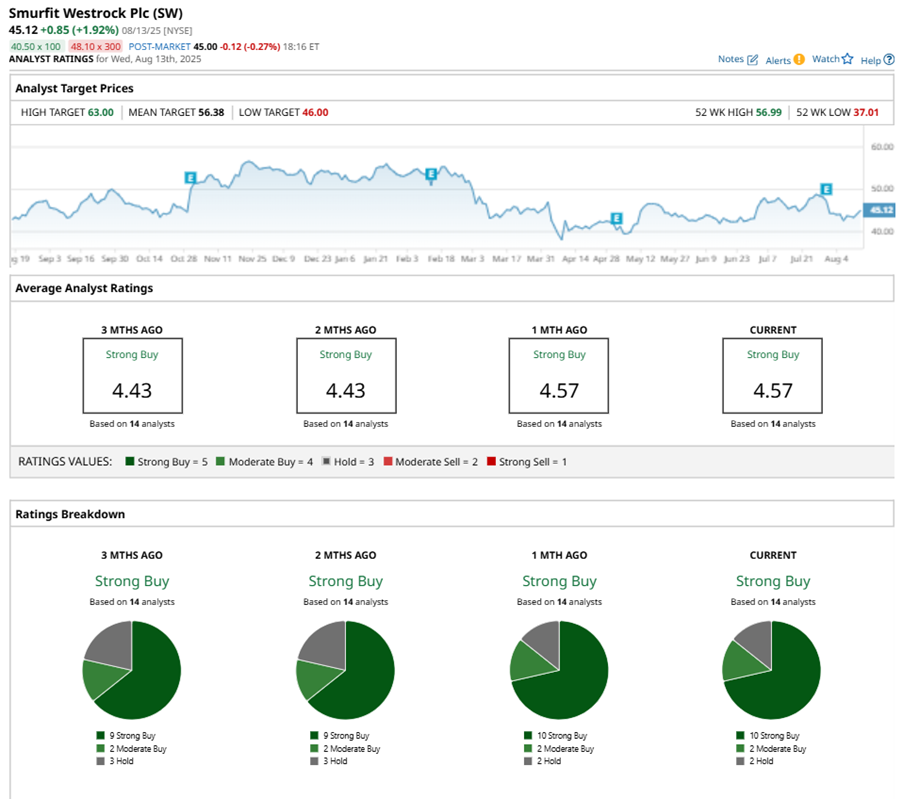Click the Hold = 3 legend swatch
The image size is (903, 799).
(326, 461)
